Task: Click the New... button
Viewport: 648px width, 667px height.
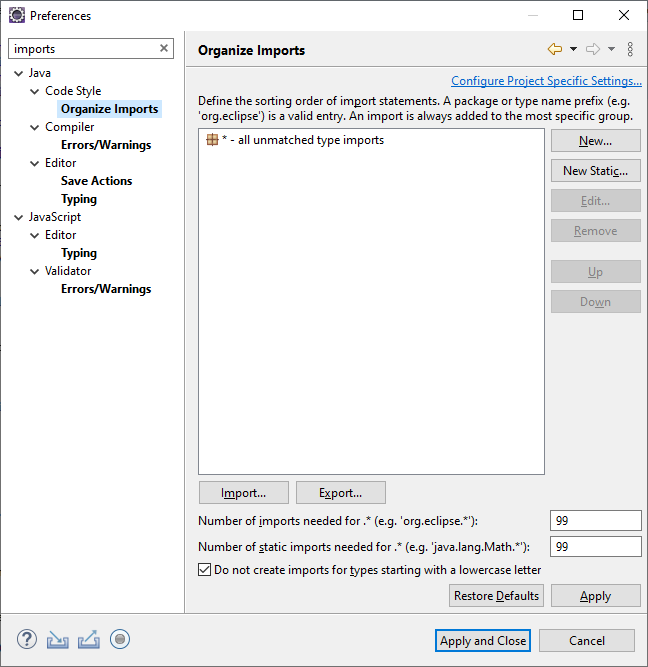Action: (x=596, y=141)
